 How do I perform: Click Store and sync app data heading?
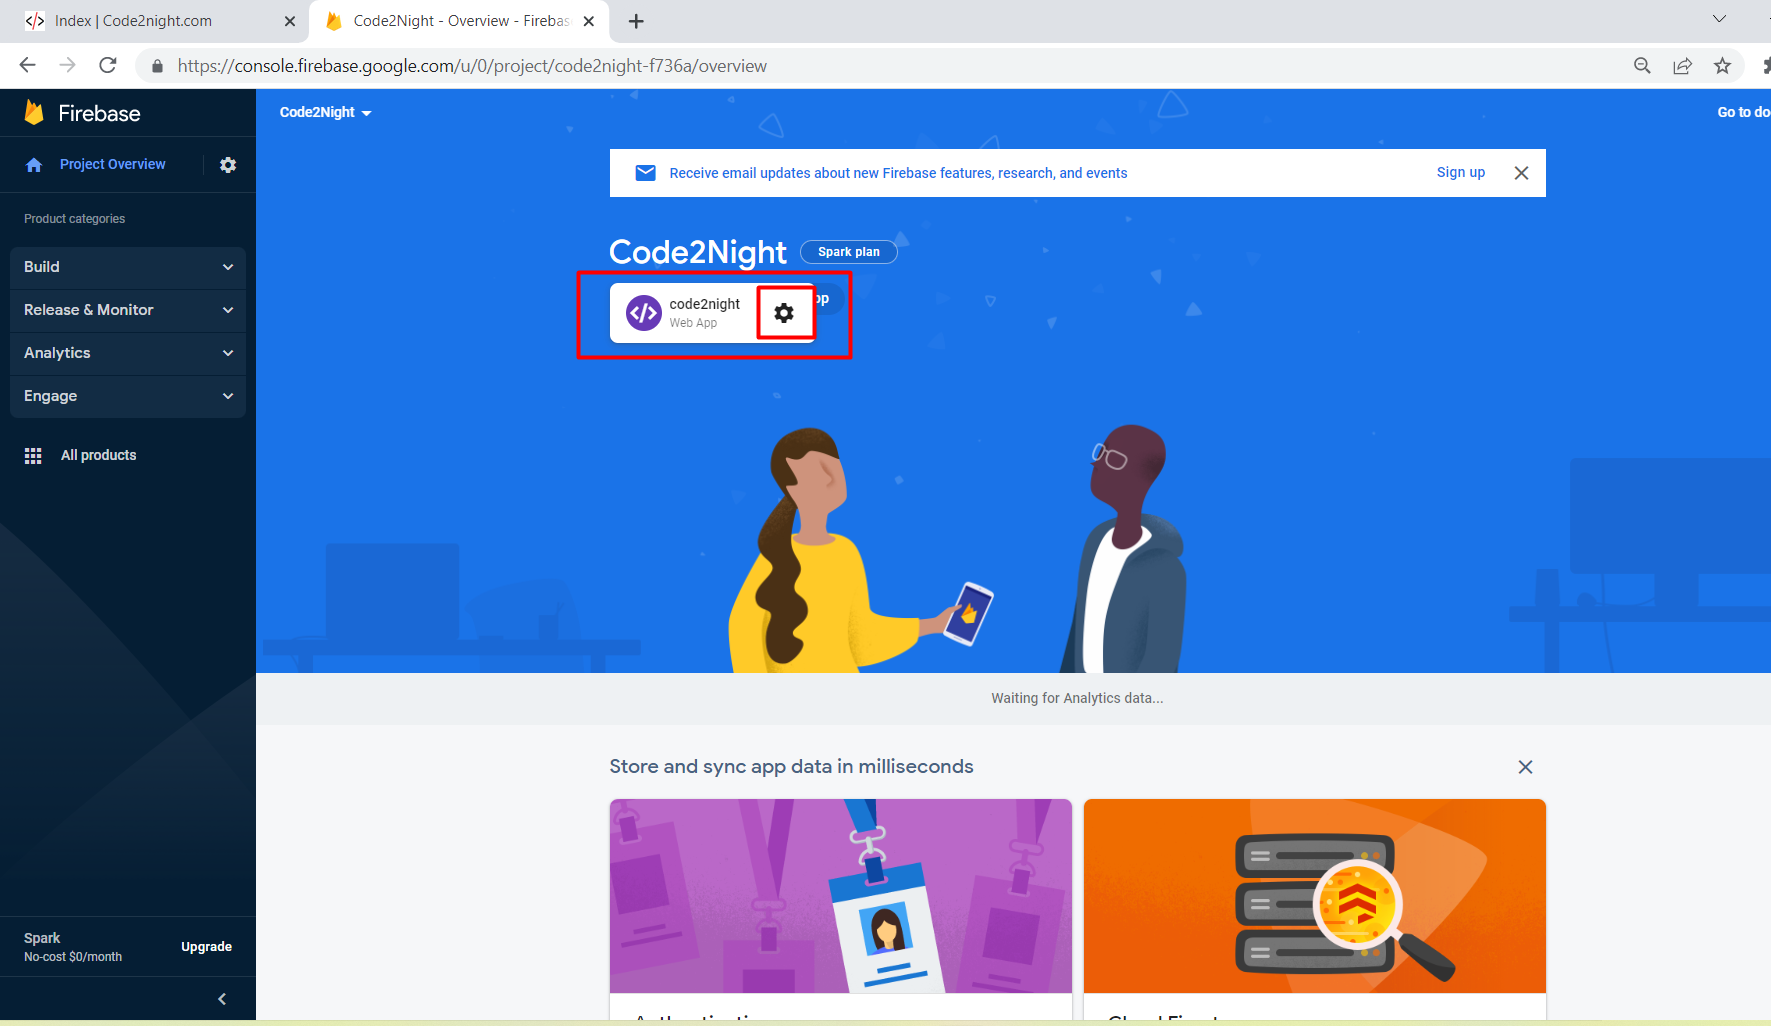pos(791,767)
